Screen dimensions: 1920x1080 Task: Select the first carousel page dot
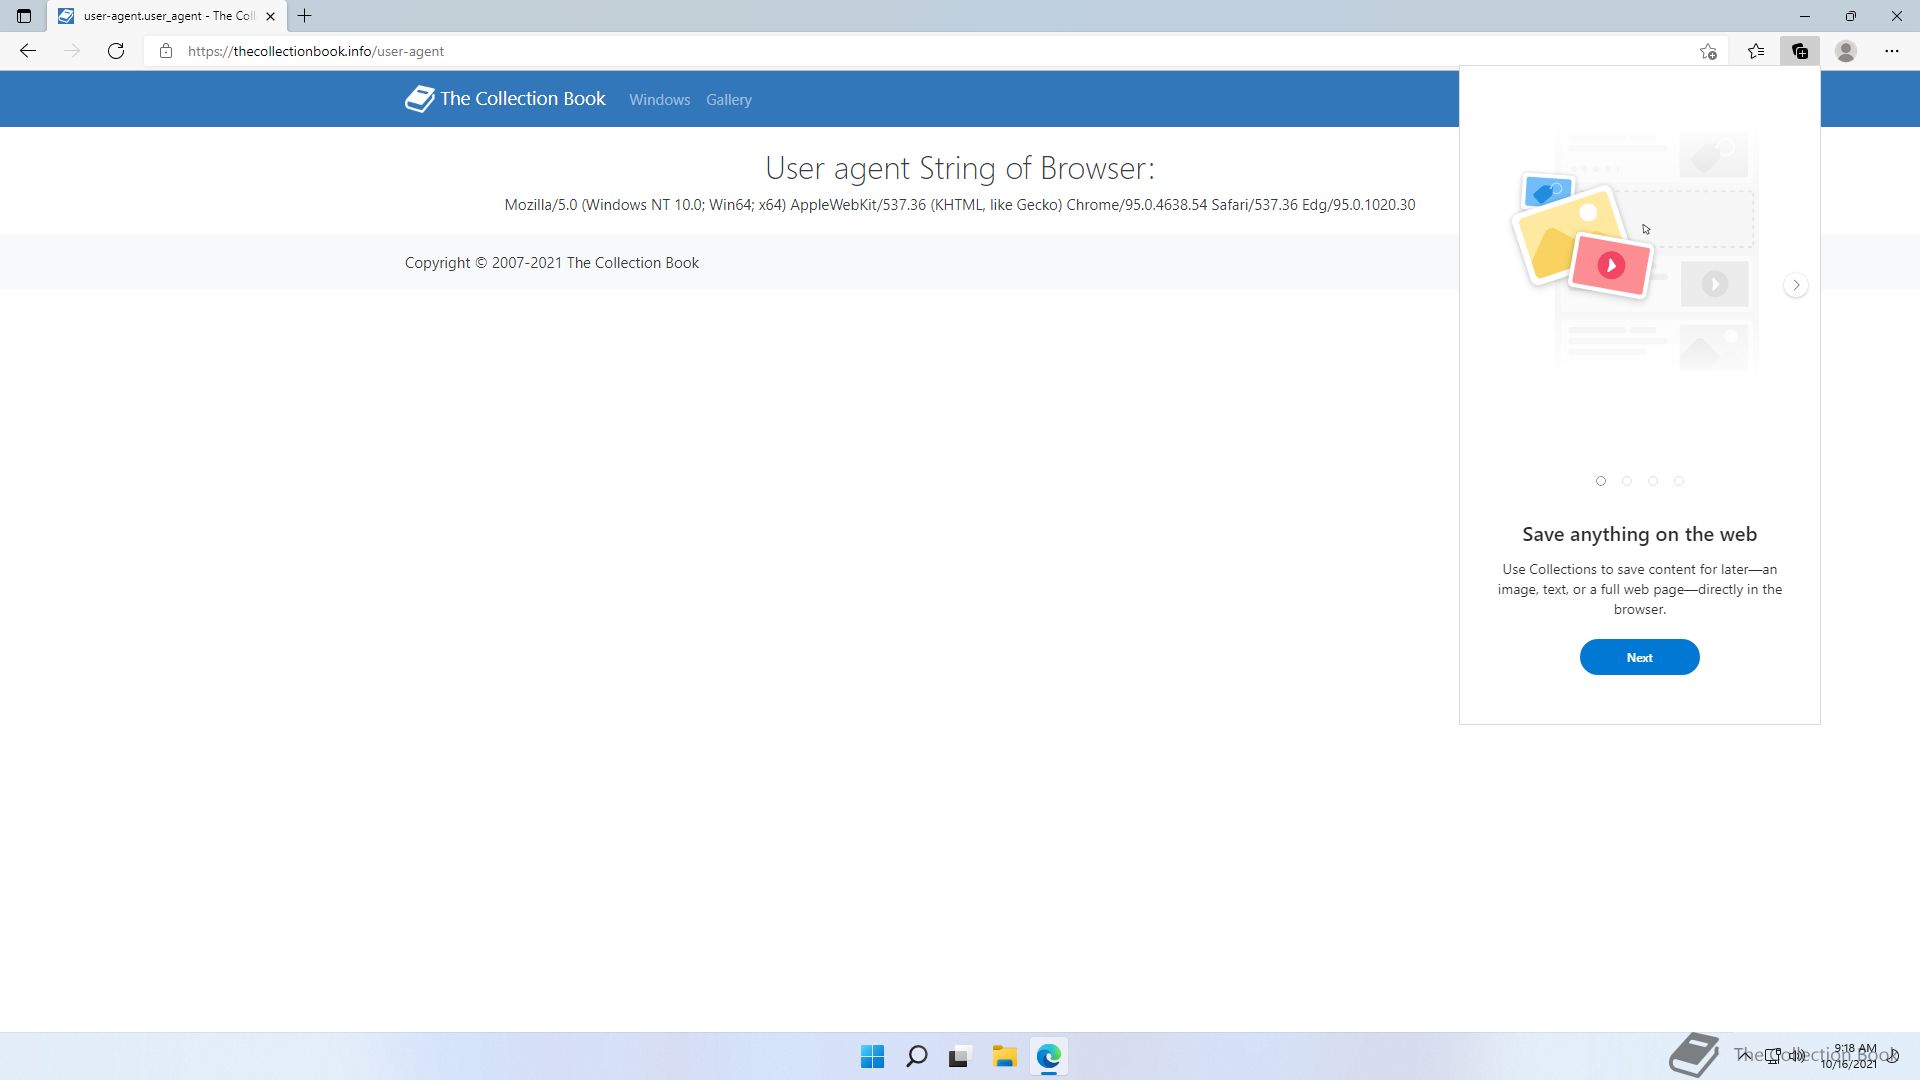[1601, 481]
